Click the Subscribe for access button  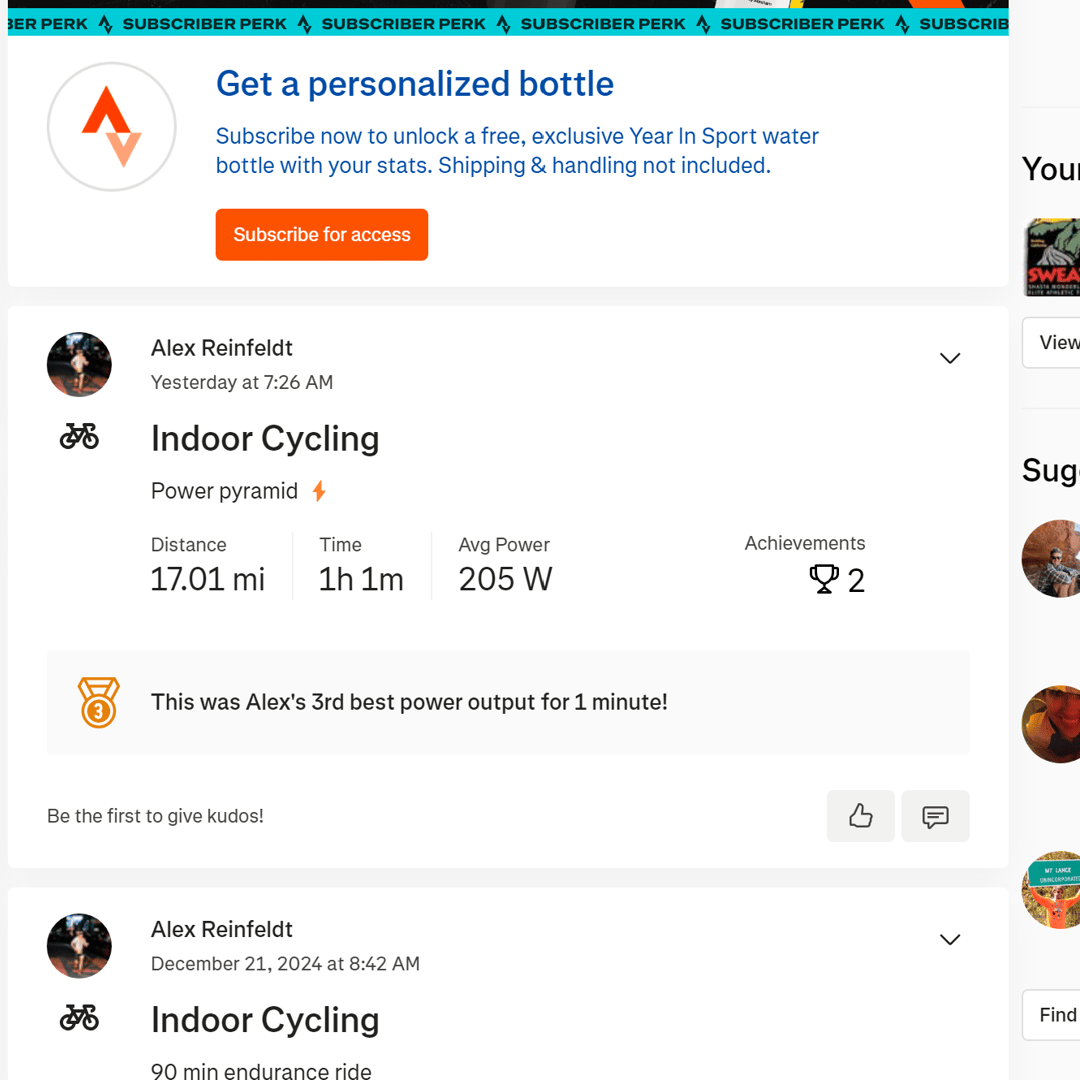322,235
